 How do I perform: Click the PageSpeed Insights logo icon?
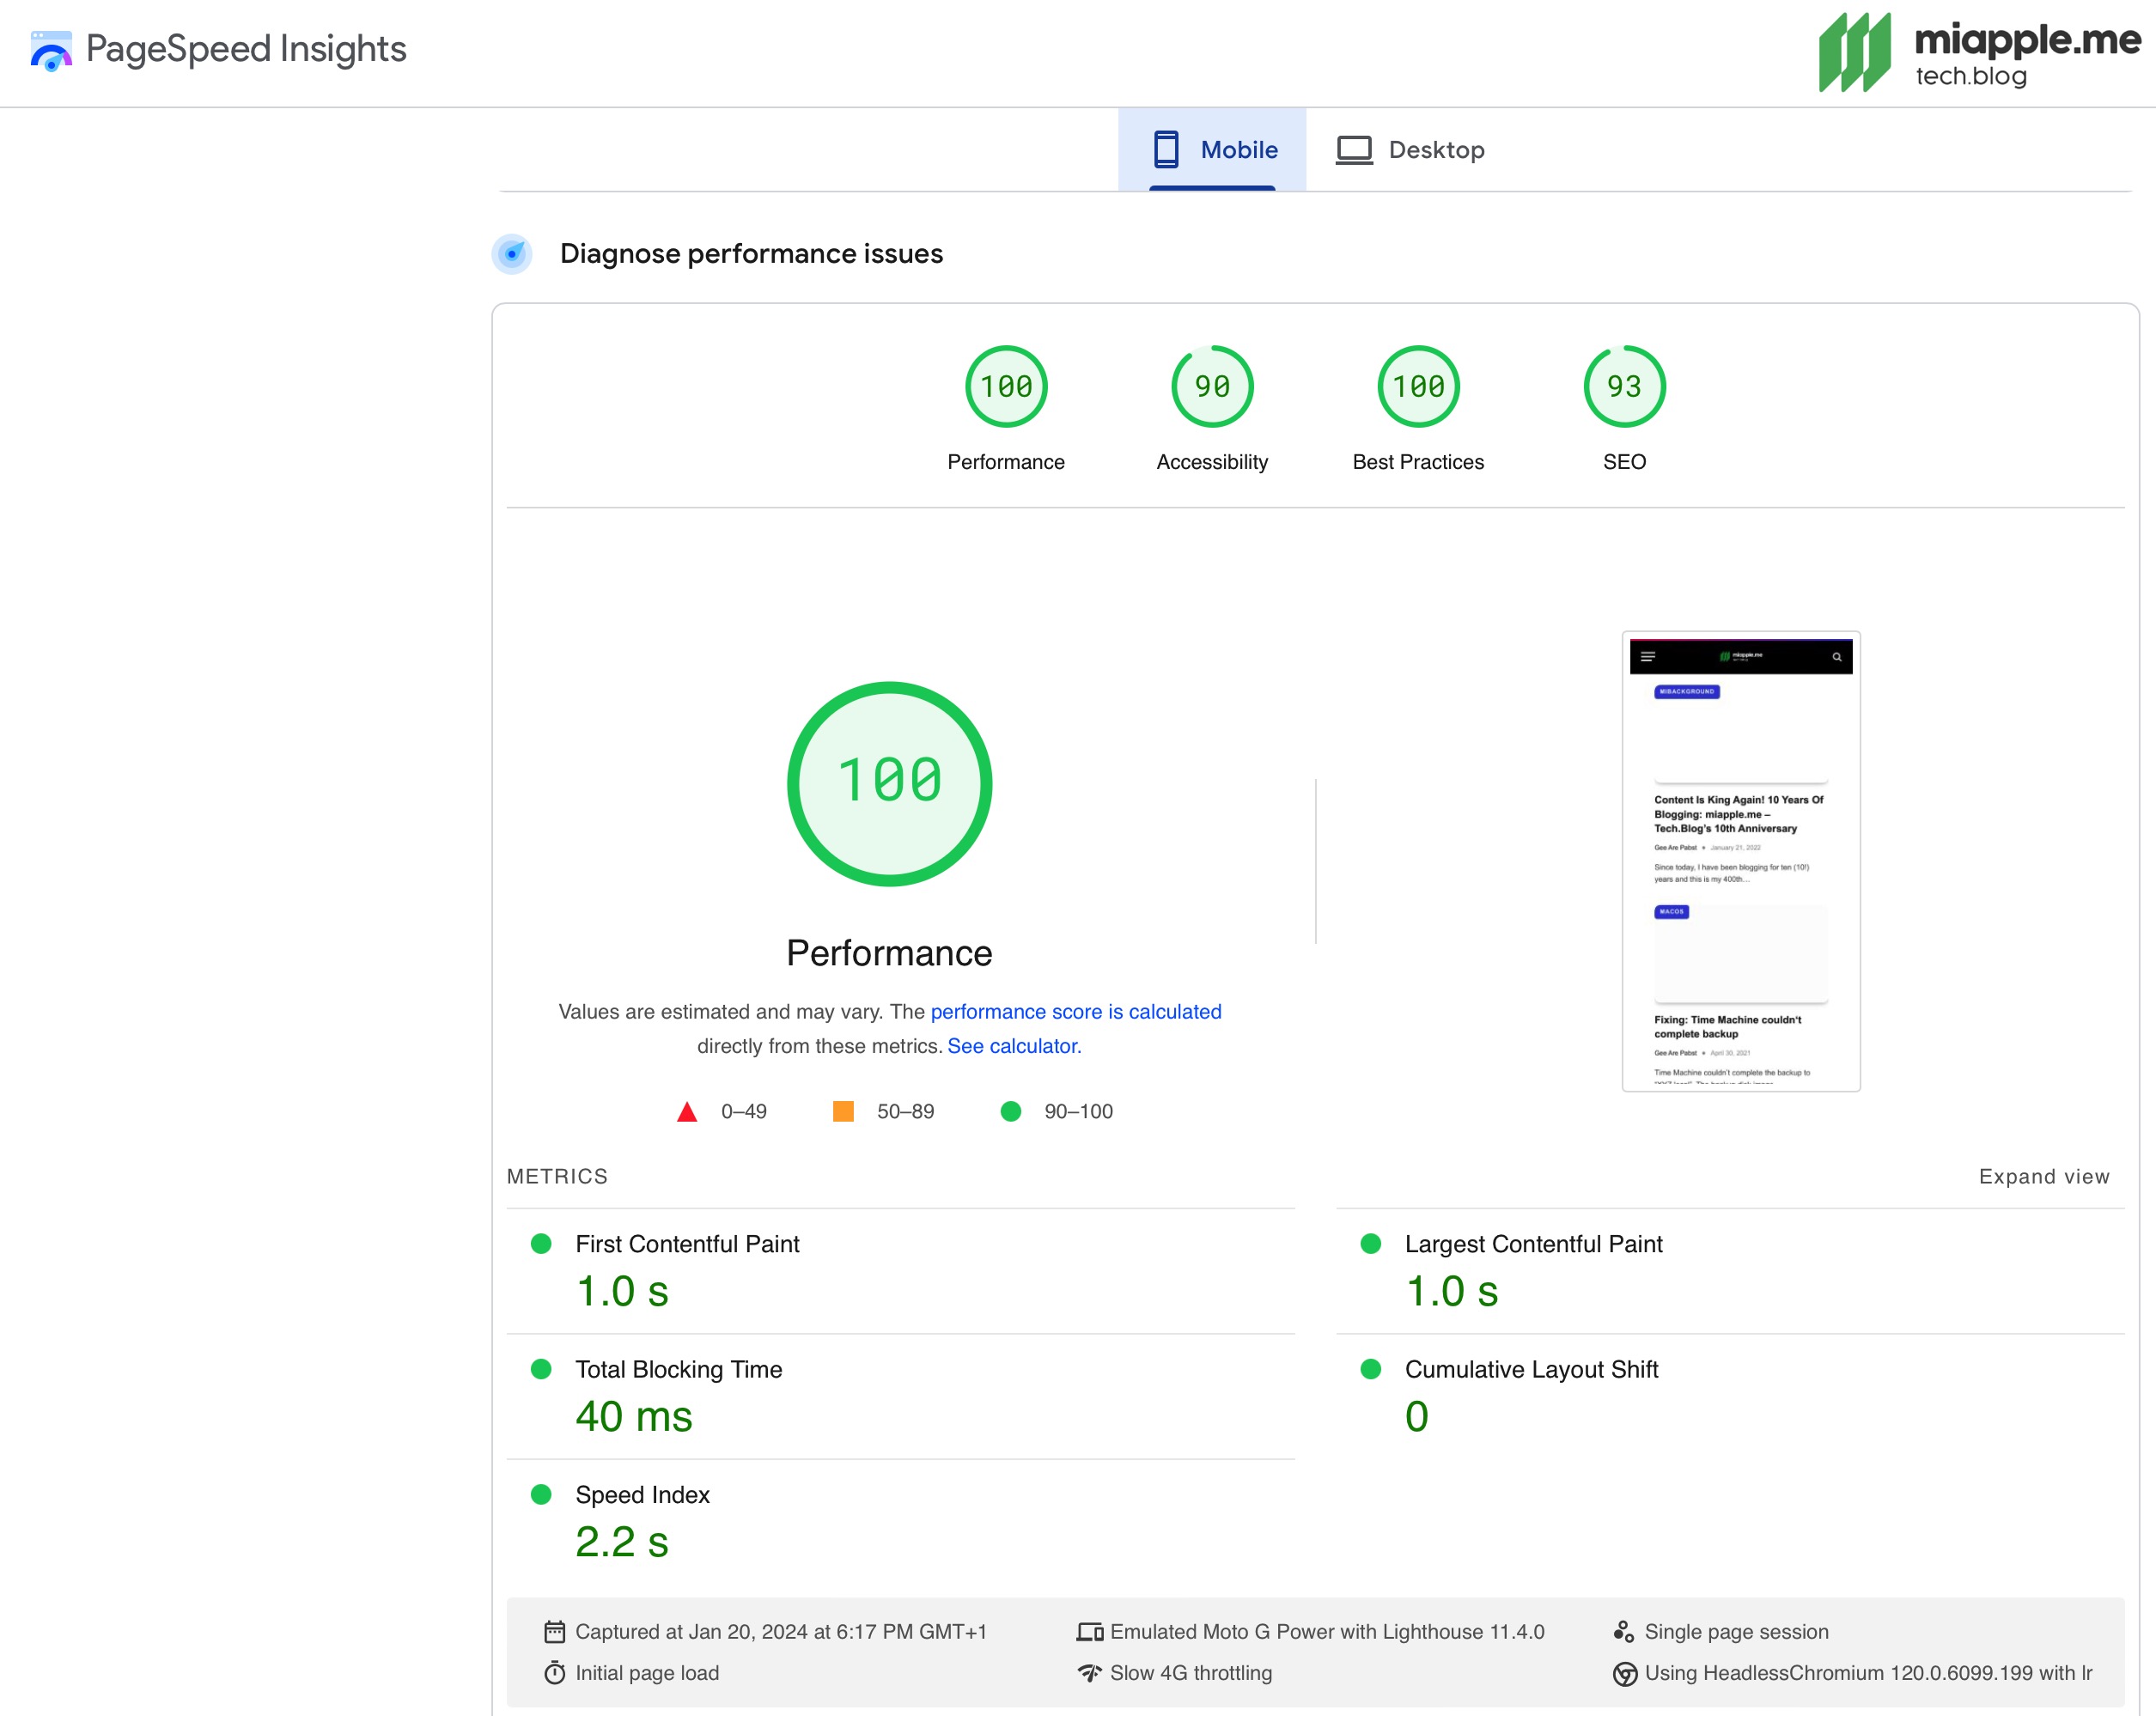pyautogui.click(x=51, y=51)
